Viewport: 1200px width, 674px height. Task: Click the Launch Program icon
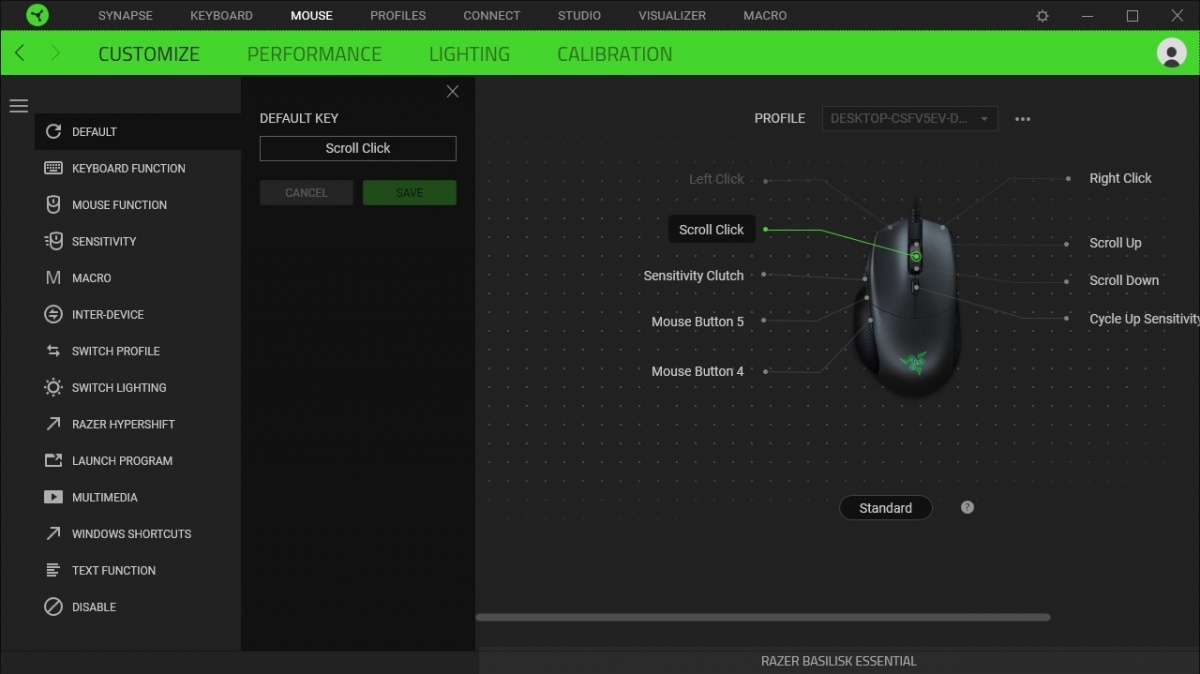53,460
